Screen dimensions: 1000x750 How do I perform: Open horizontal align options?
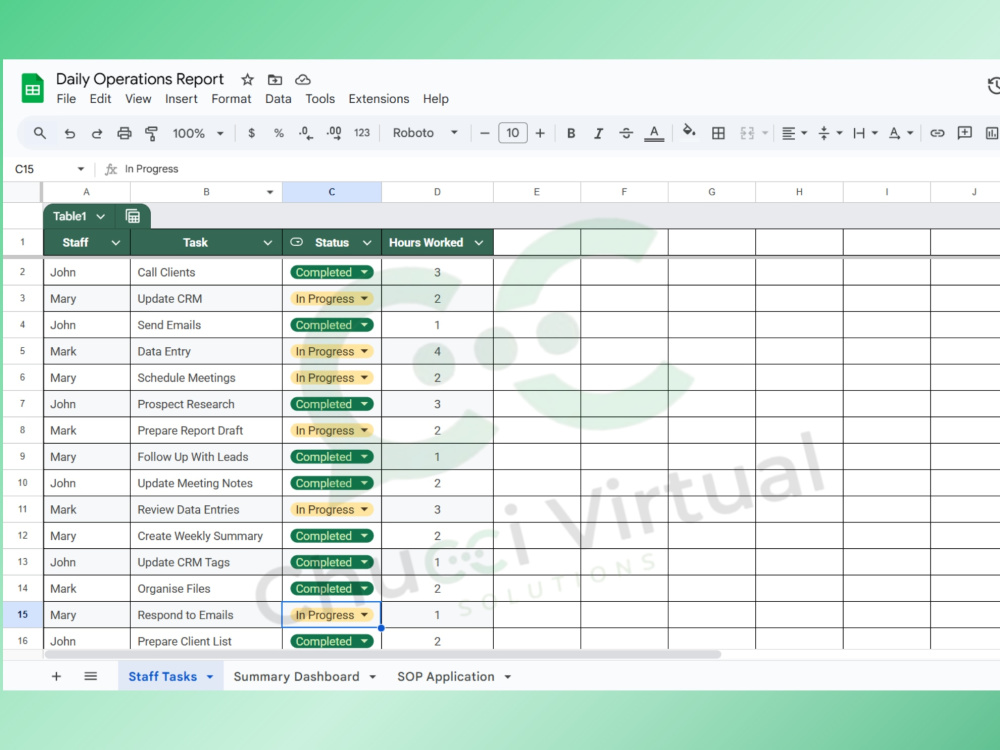pyautogui.click(x=795, y=133)
